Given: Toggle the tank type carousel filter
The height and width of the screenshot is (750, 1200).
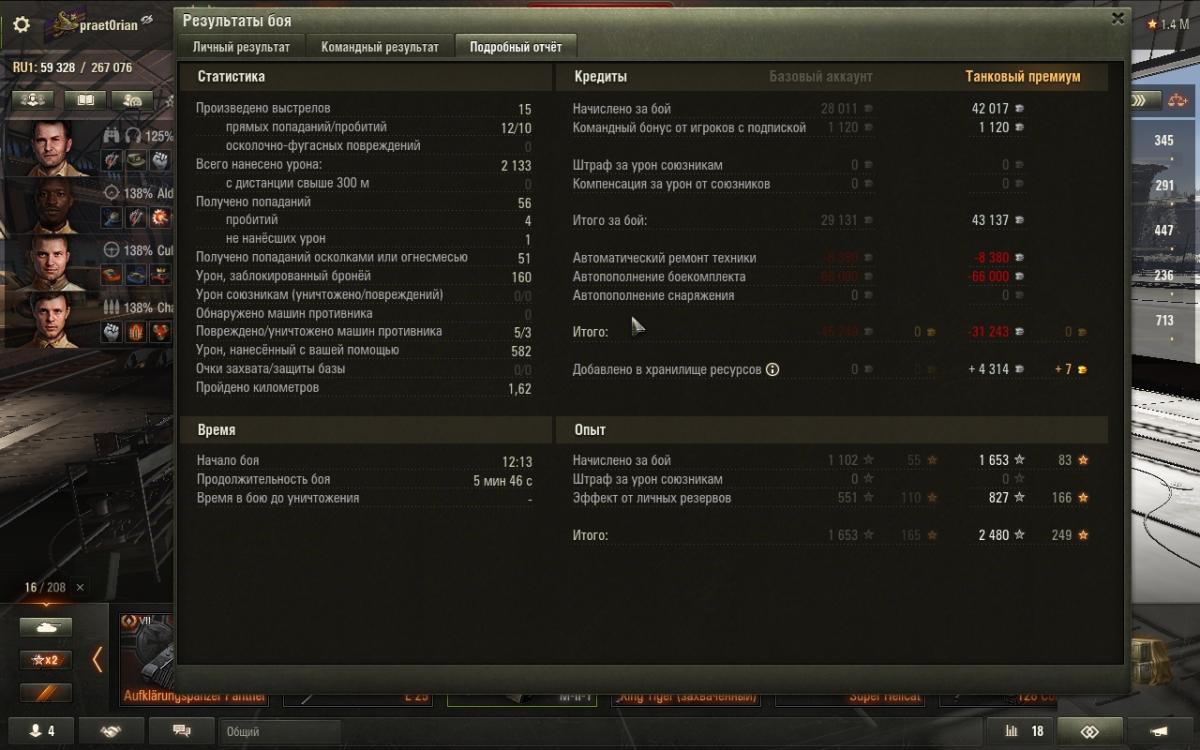Looking at the screenshot, I should click(46, 627).
